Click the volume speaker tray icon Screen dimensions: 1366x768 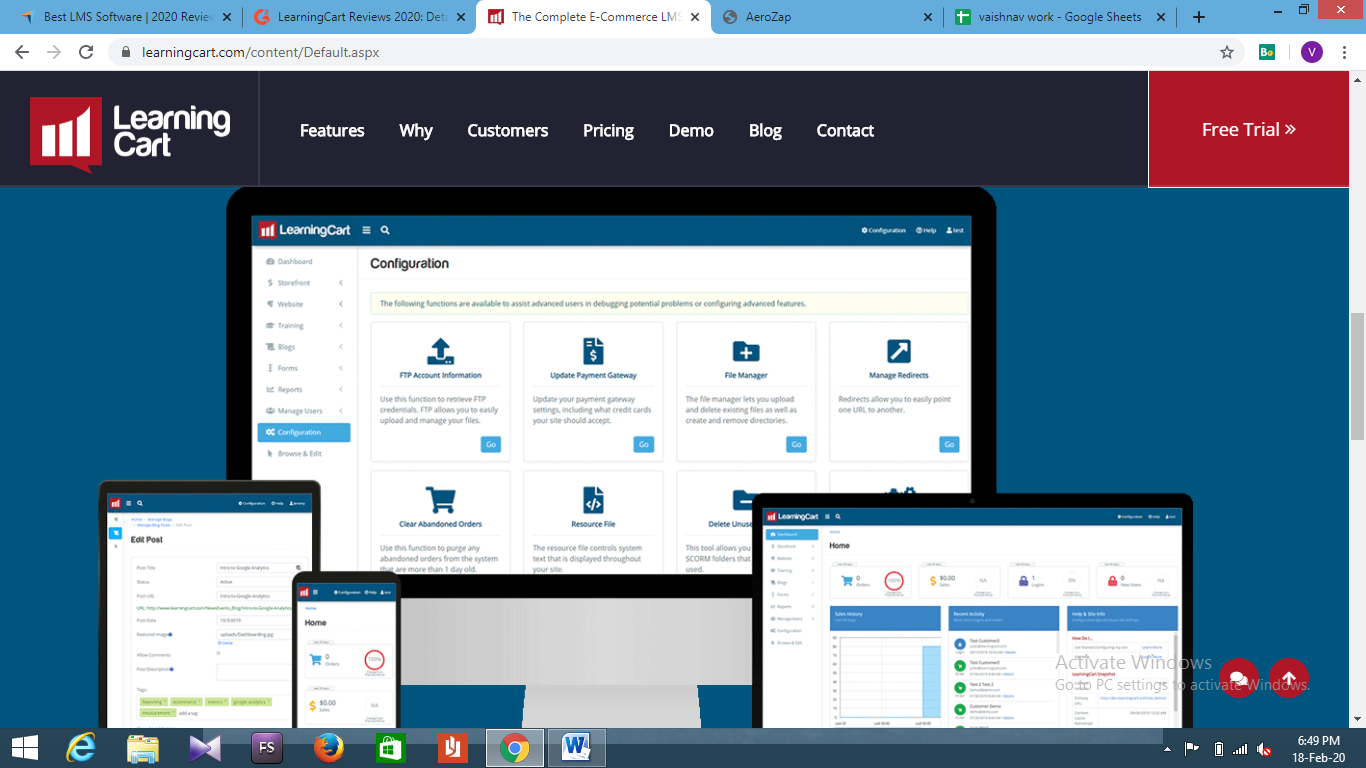point(1265,749)
